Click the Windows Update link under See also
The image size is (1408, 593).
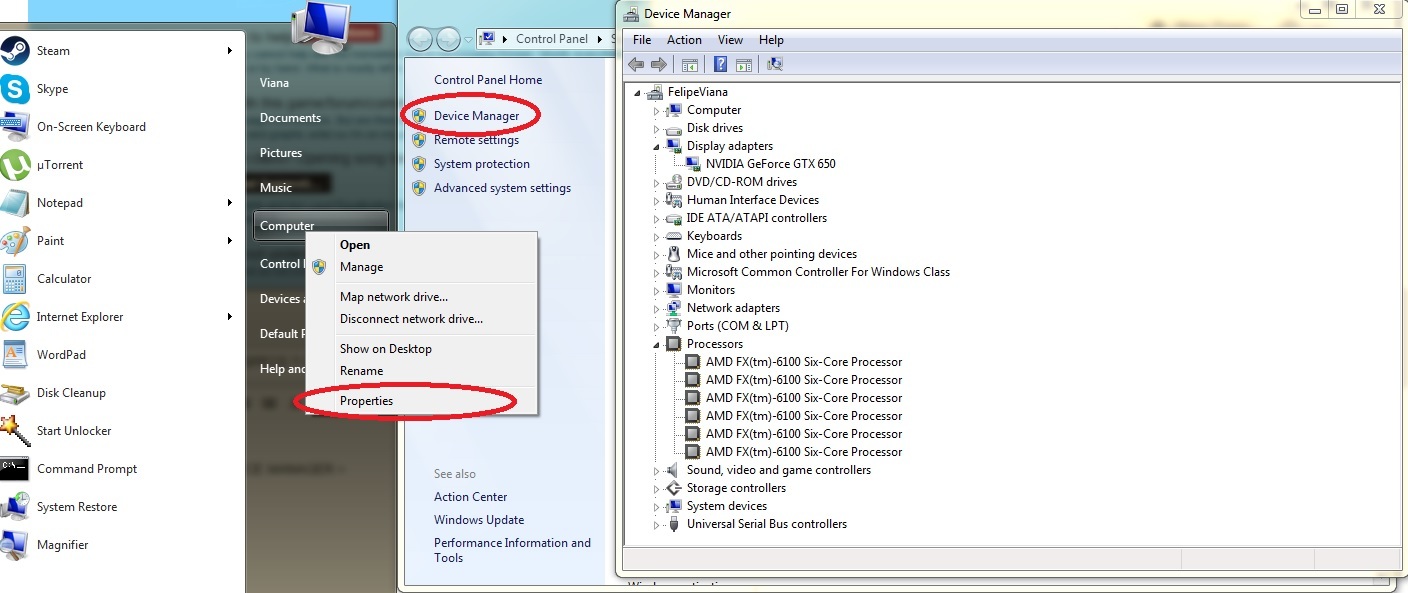(478, 520)
